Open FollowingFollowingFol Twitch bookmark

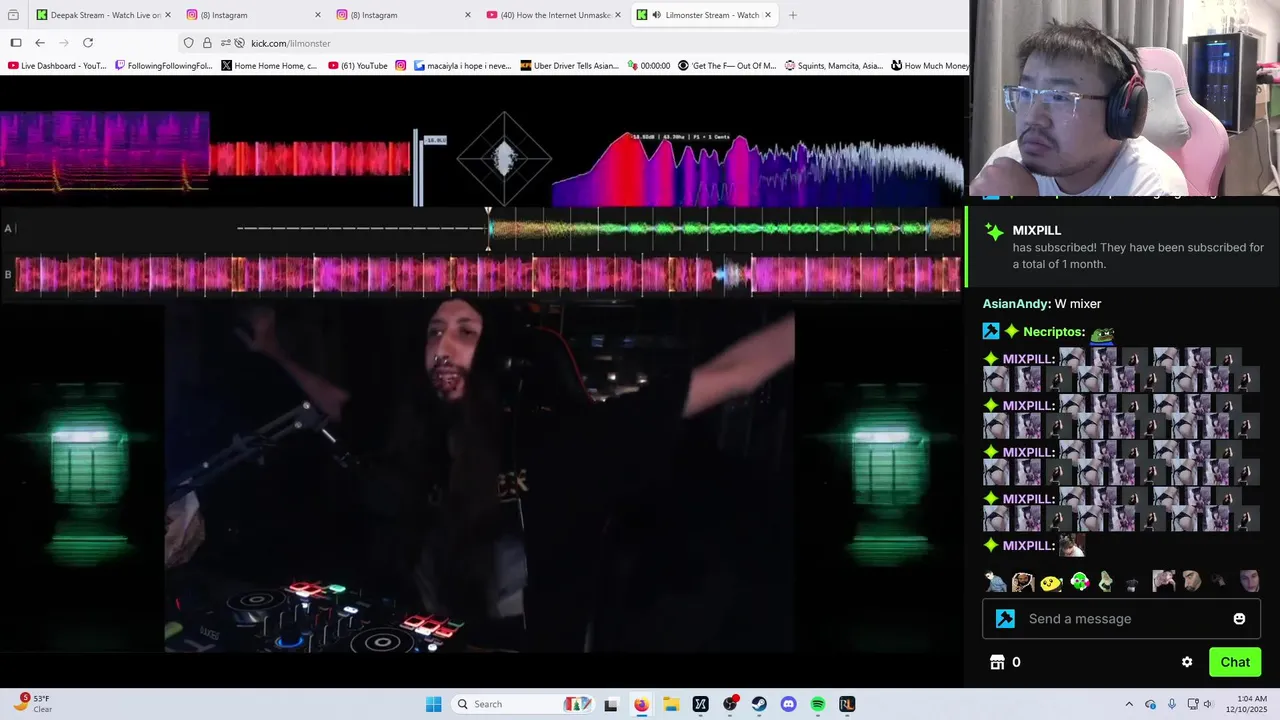click(164, 66)
